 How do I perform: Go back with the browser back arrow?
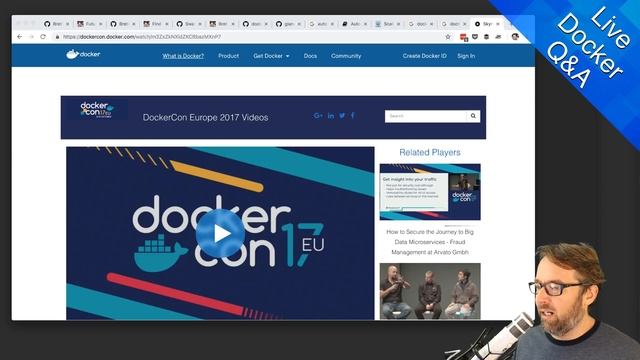click(20, 37)
